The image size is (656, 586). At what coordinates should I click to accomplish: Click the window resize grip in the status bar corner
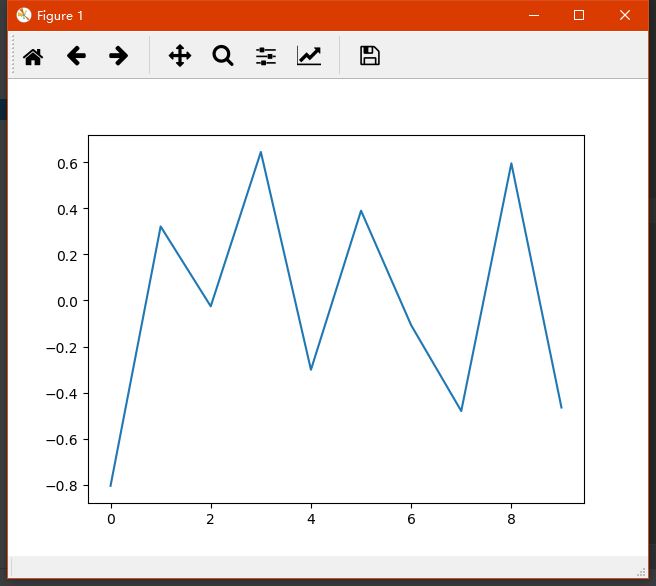641,572
